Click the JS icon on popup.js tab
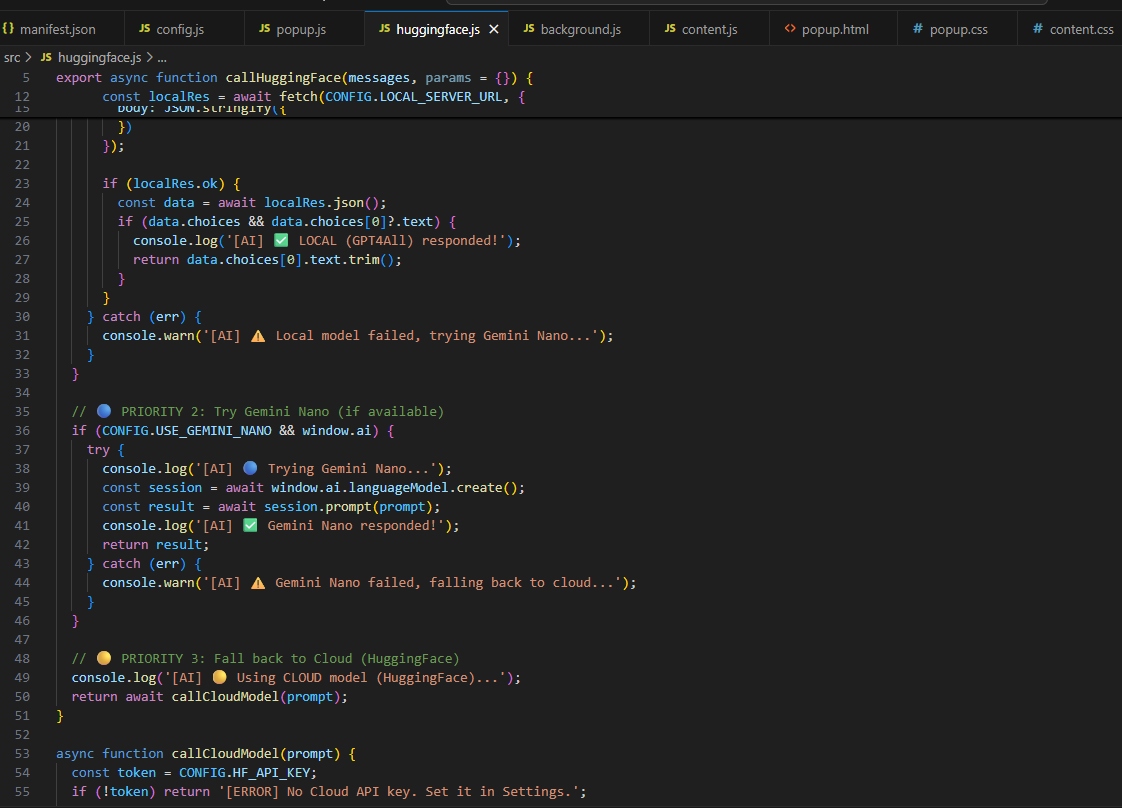 tap(265, 29)
